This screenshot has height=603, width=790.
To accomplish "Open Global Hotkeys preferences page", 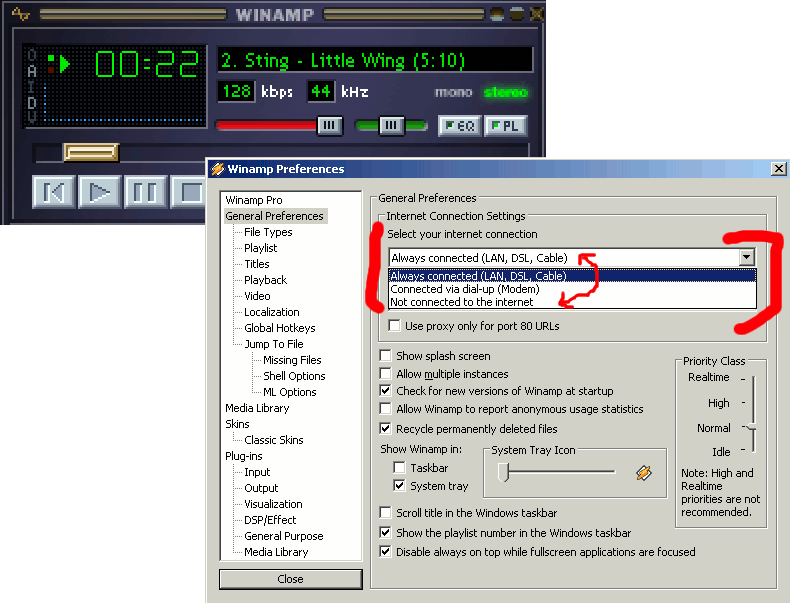I will coord(280,328).
